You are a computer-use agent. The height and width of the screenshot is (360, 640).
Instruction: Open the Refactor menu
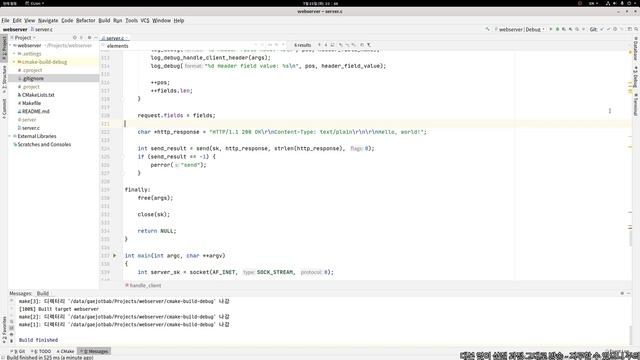86,20
